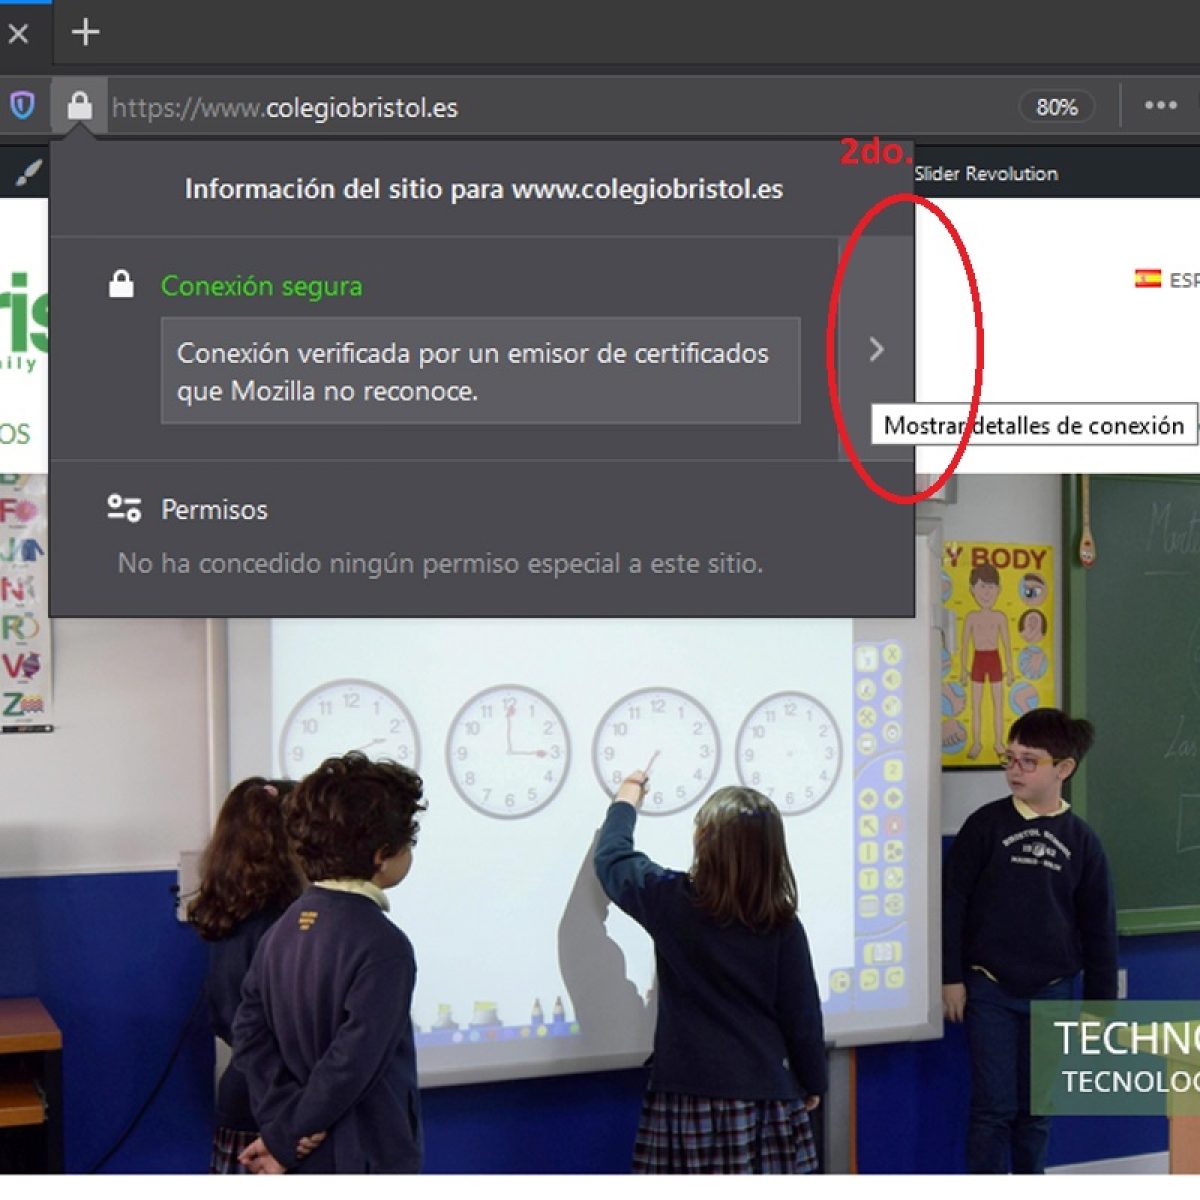1200x1200 pixels.
Task: Select the ESP language option
Action: pyautogui.click(x=1184, y=280)
